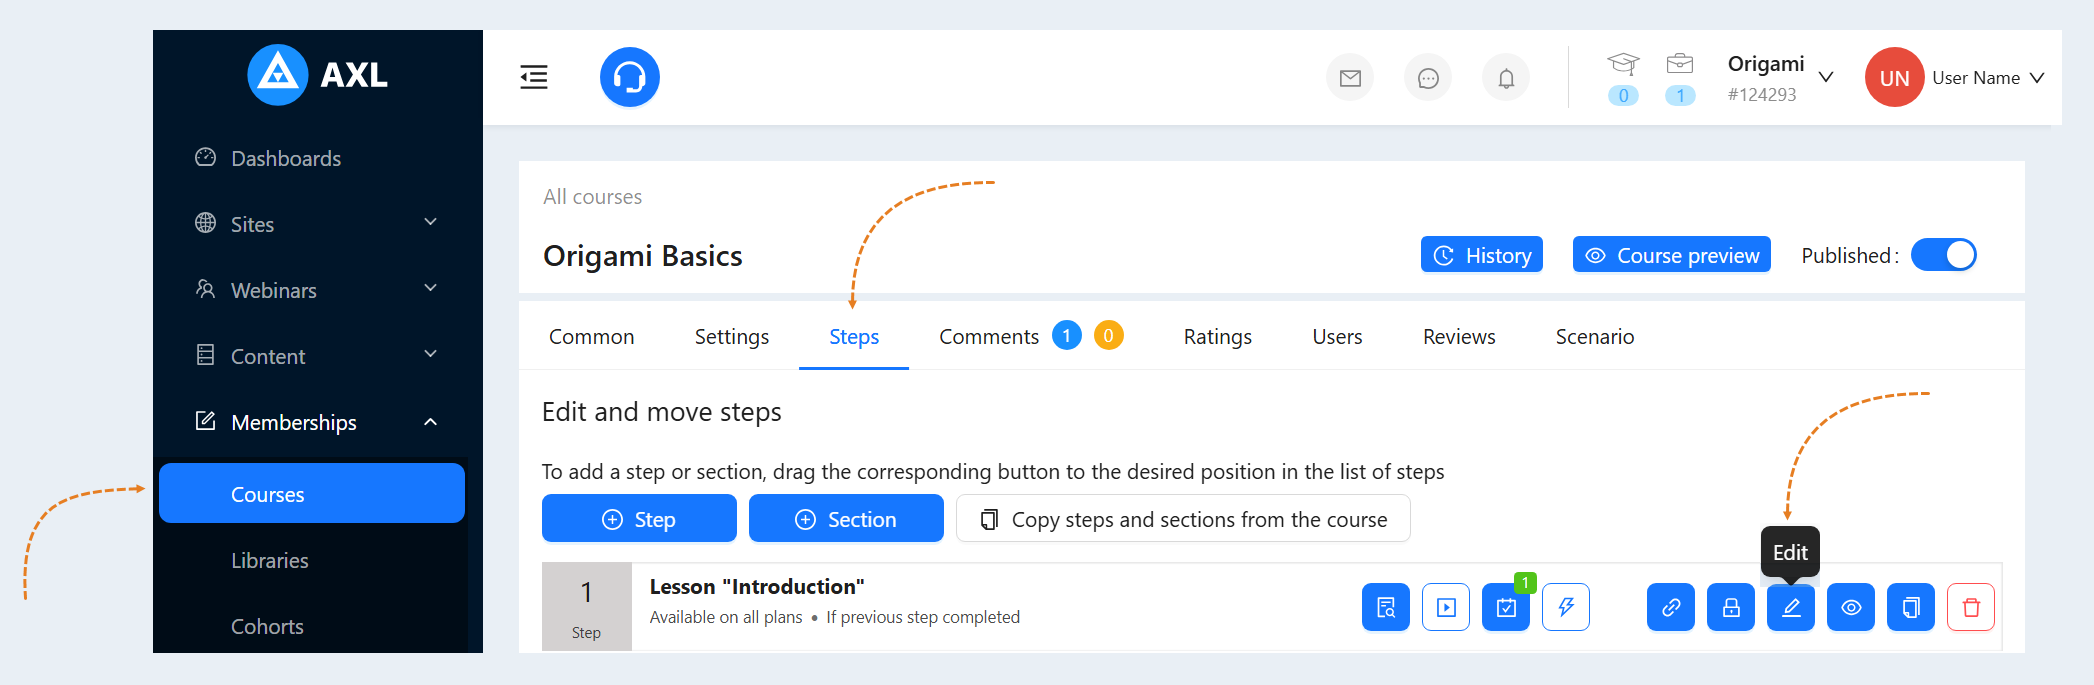Image resolution: width=2094 pixels, height=685 pixels.
Task: Open the notifications bell
Action: coord(1506,78)
